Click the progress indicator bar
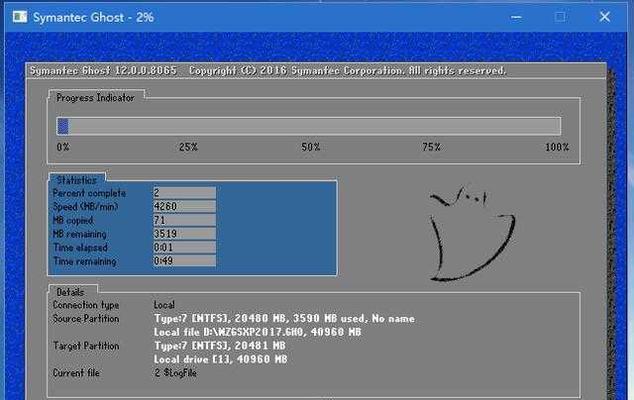Image resolution: width=634 pixels, height=400 pixels. [x=309, y=126]
